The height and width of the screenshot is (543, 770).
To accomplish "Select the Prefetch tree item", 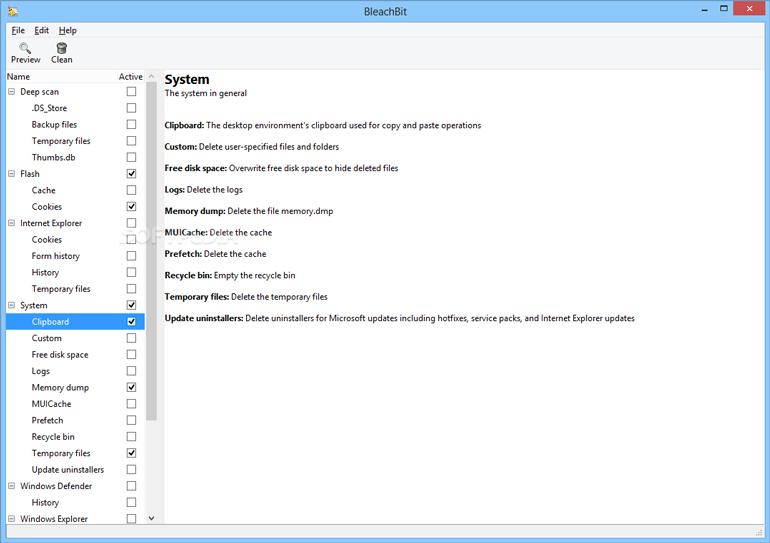I will click(x=47, y=420).
